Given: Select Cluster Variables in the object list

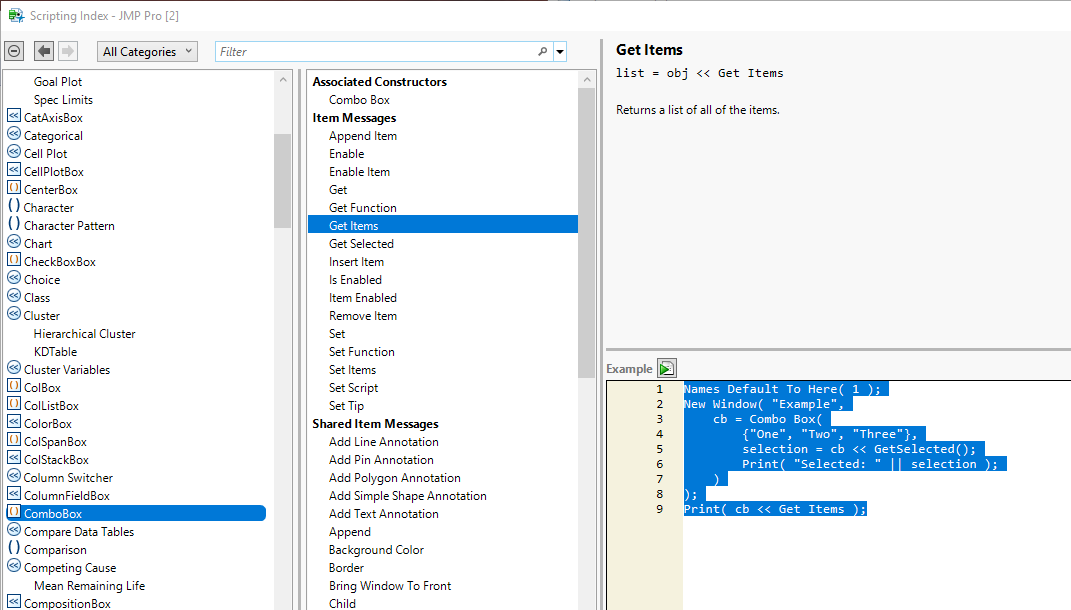Looking at the screenshot, I should pyautogui.click(x=67, y=370).
